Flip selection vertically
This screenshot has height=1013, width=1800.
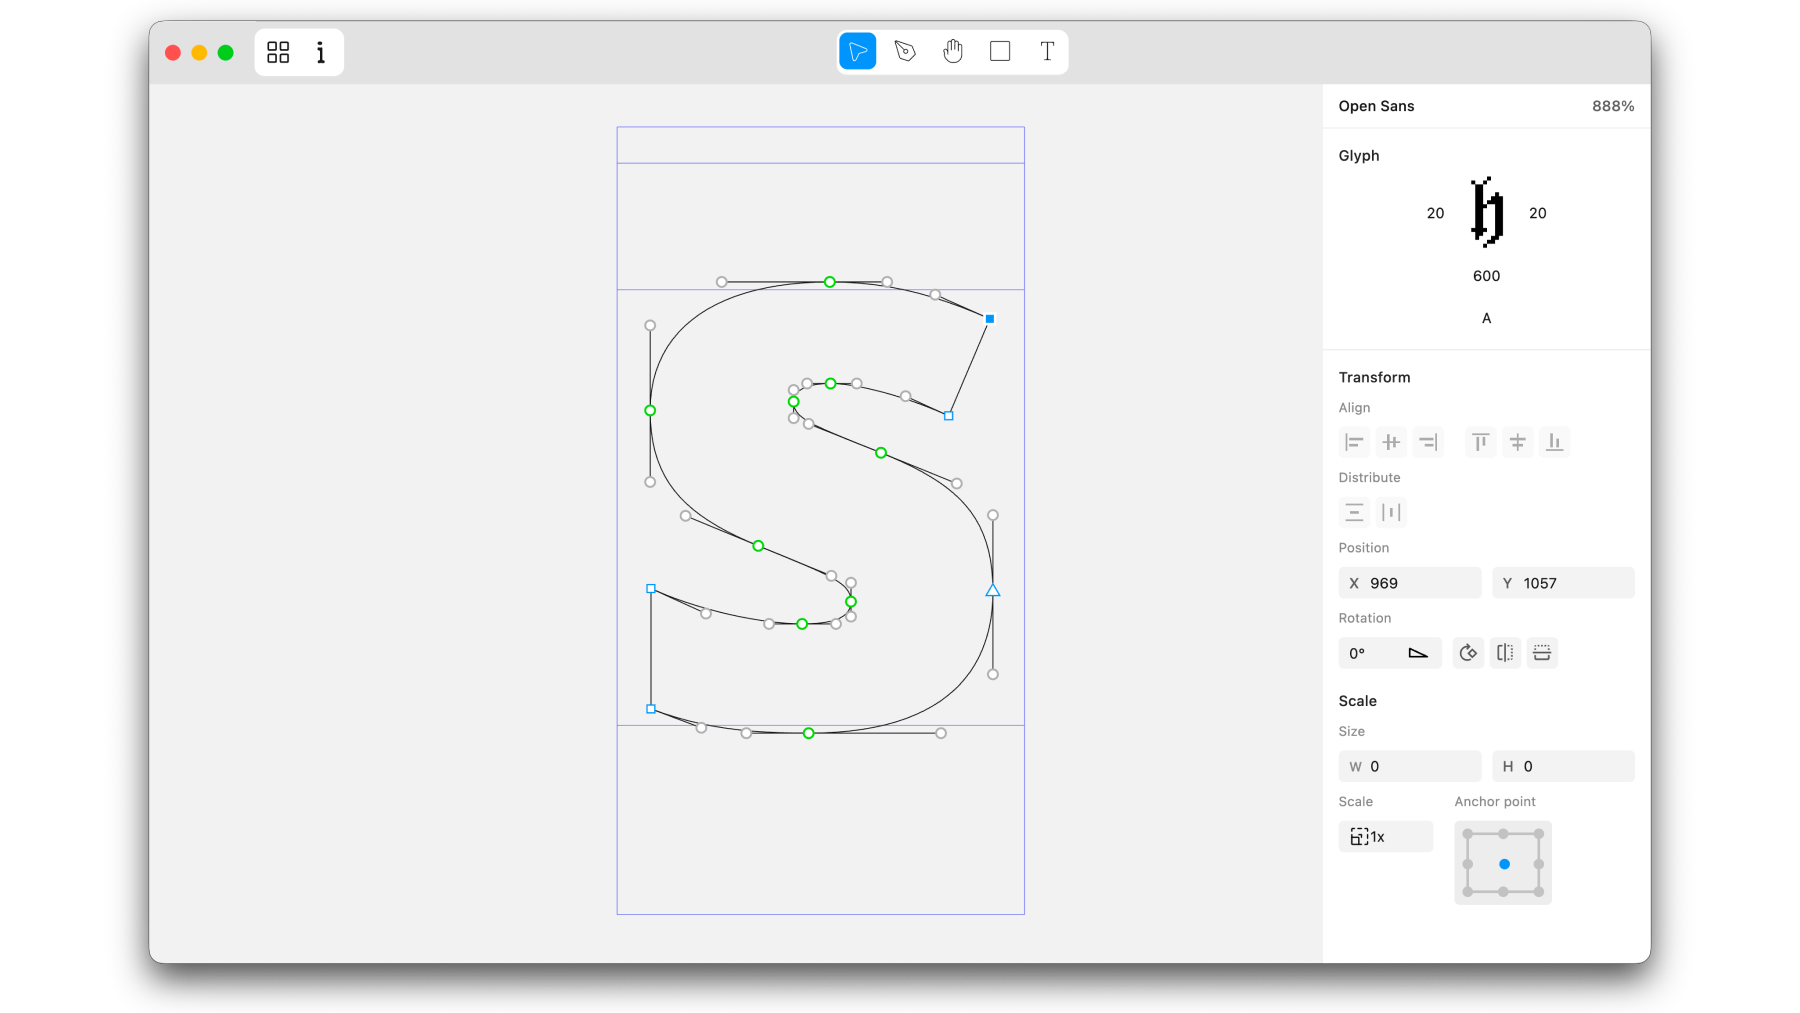(1542, 653)
